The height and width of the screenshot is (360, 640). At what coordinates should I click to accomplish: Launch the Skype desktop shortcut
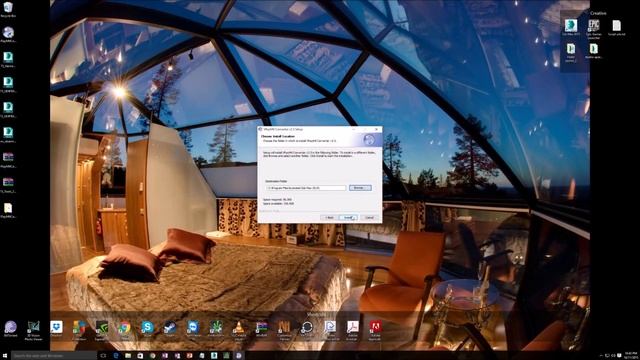pyautogui.click(x=147, y=329)
